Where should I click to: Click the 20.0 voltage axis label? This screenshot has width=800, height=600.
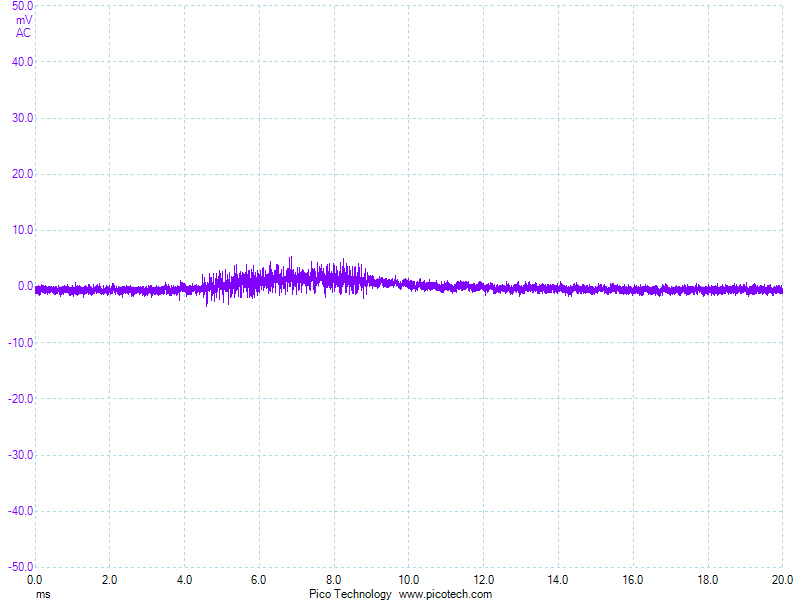coord(22,174)
